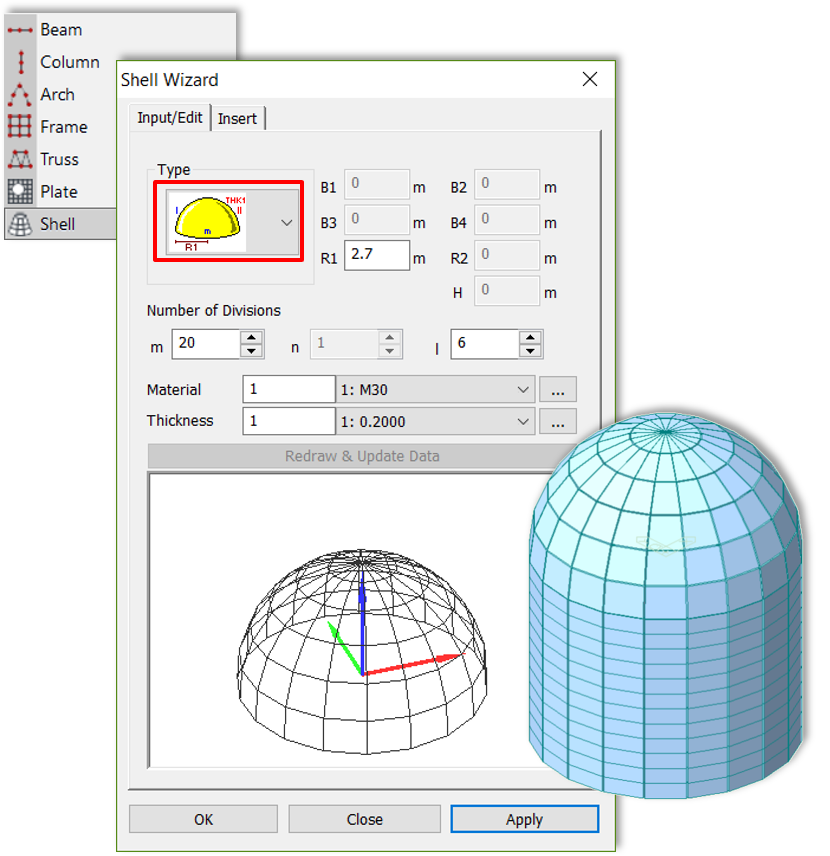Select the Plate wizard icon

point(20,191)
